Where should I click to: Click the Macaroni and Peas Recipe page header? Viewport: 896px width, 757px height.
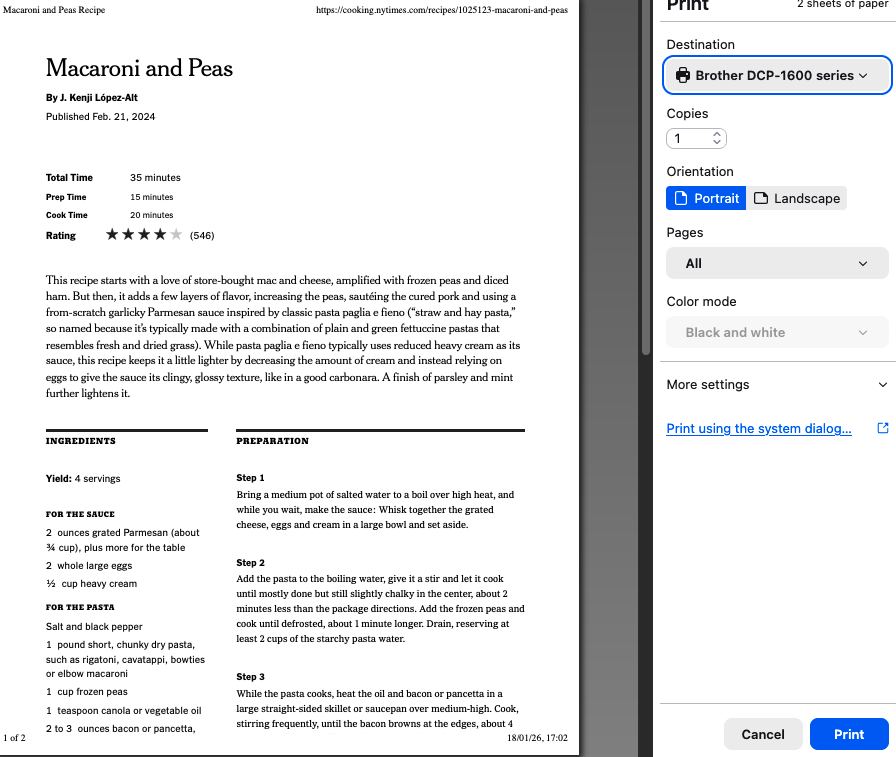(x=54, y=10)
